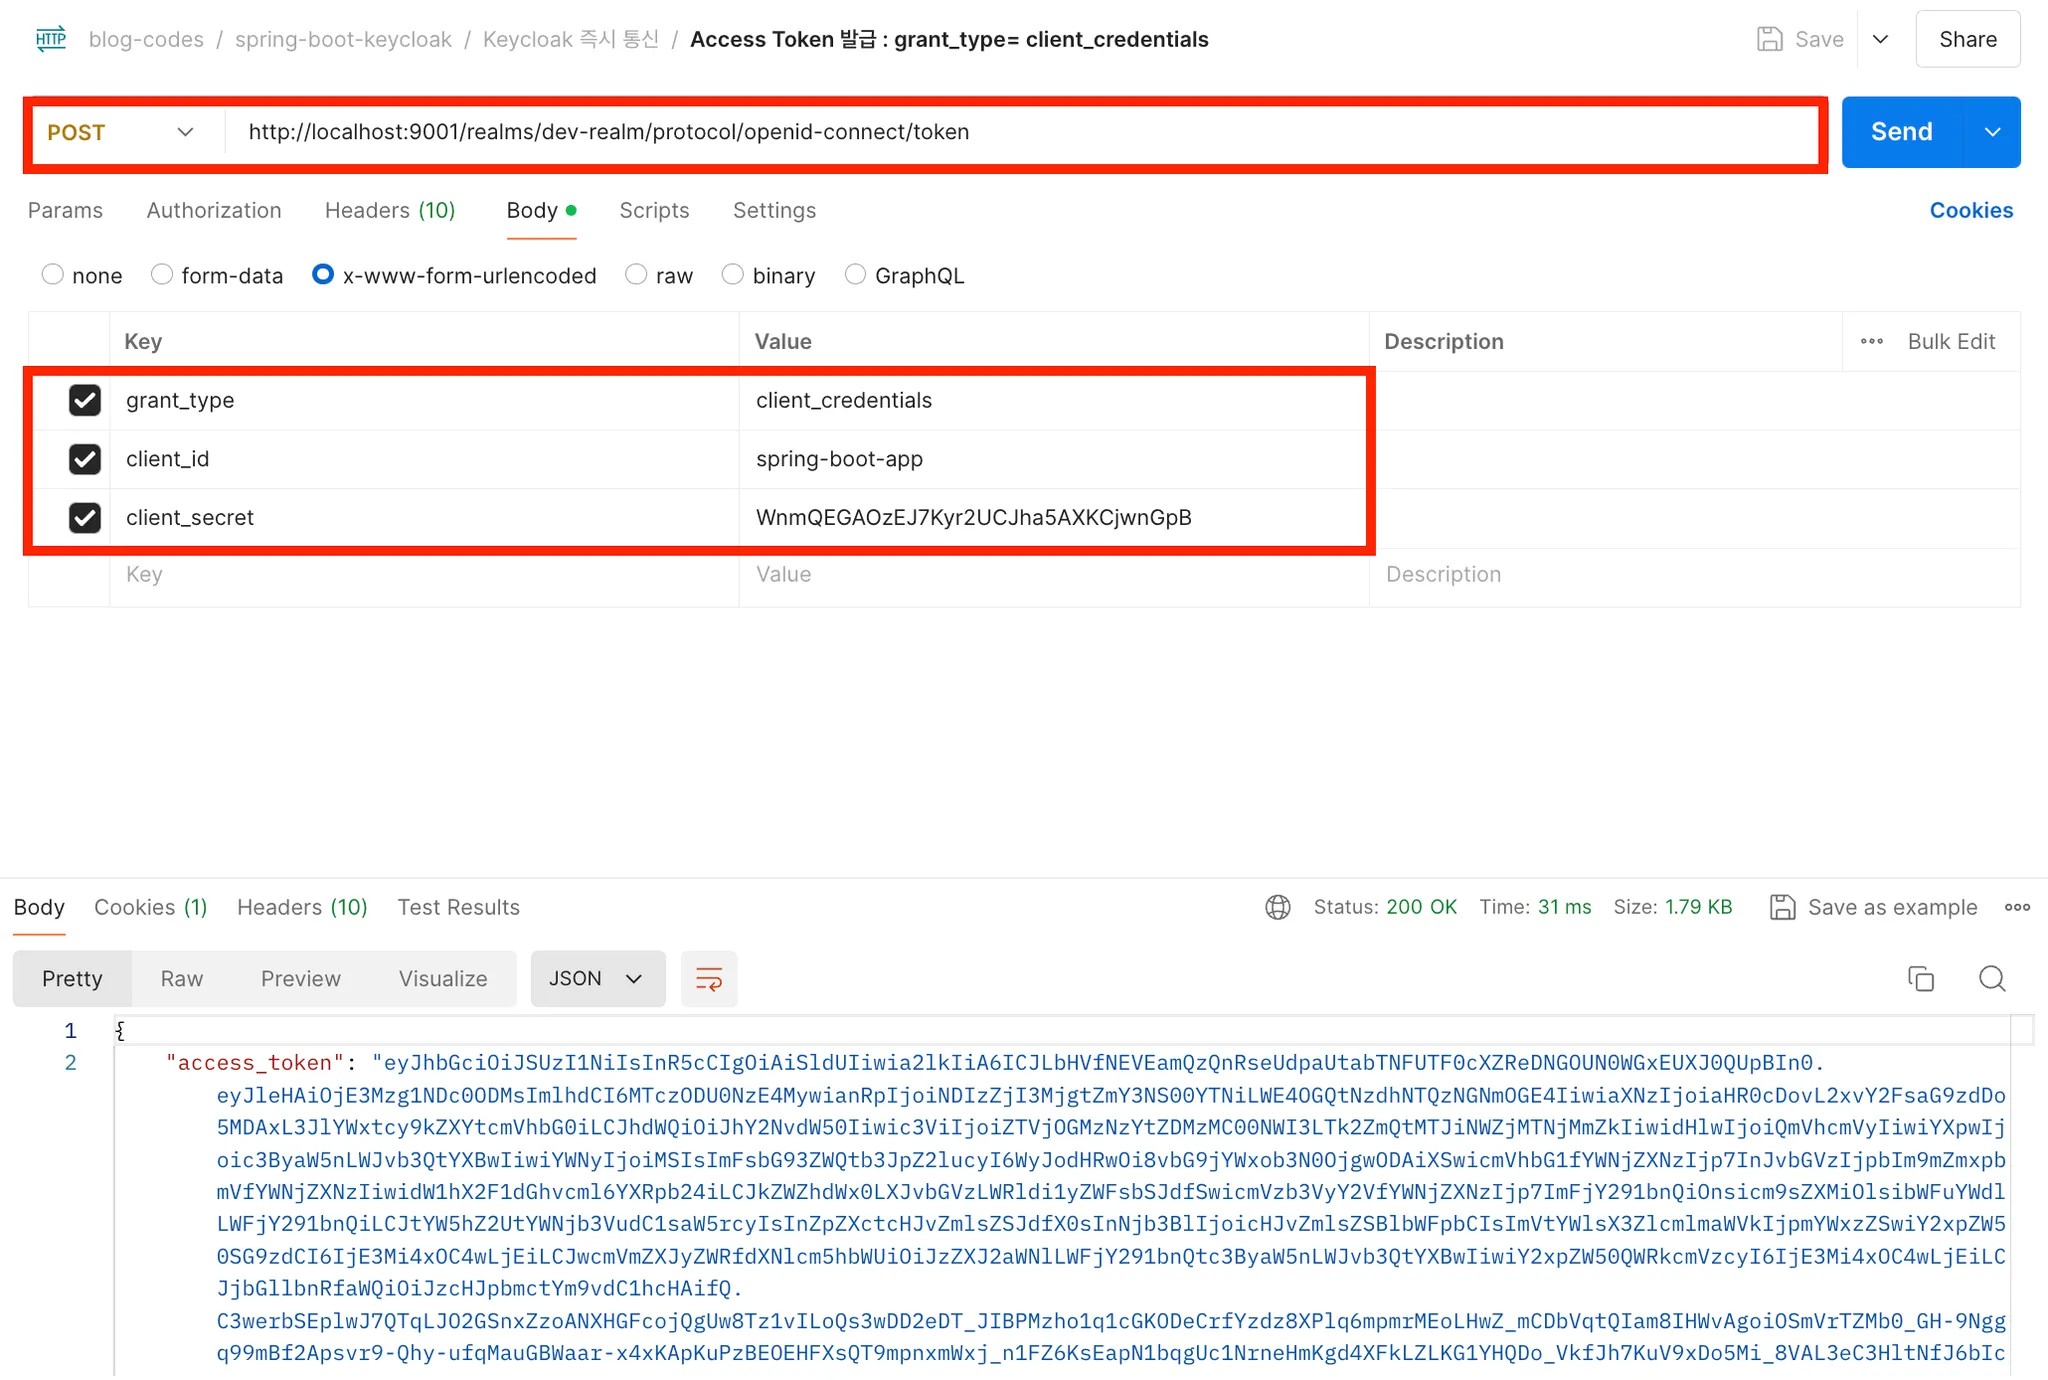
Task: Open the POST method dropdown
Action: [x=120, y=132]
